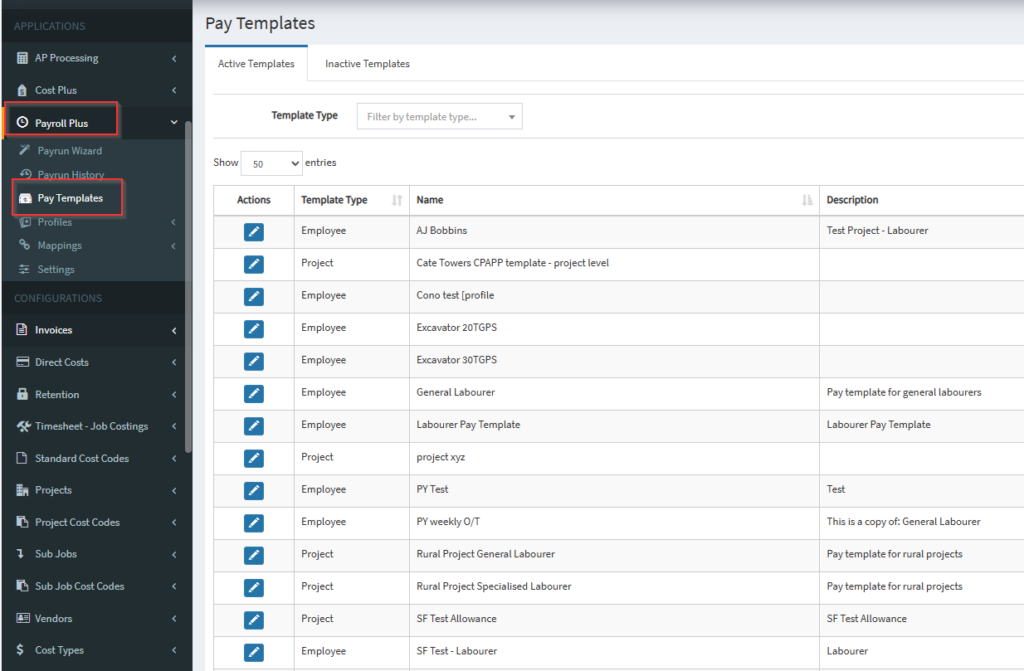The width and height of the screenshot is (1024, 671).
Task: Click edit pencil for SF Test Allowance
Action: click(254, 619)
